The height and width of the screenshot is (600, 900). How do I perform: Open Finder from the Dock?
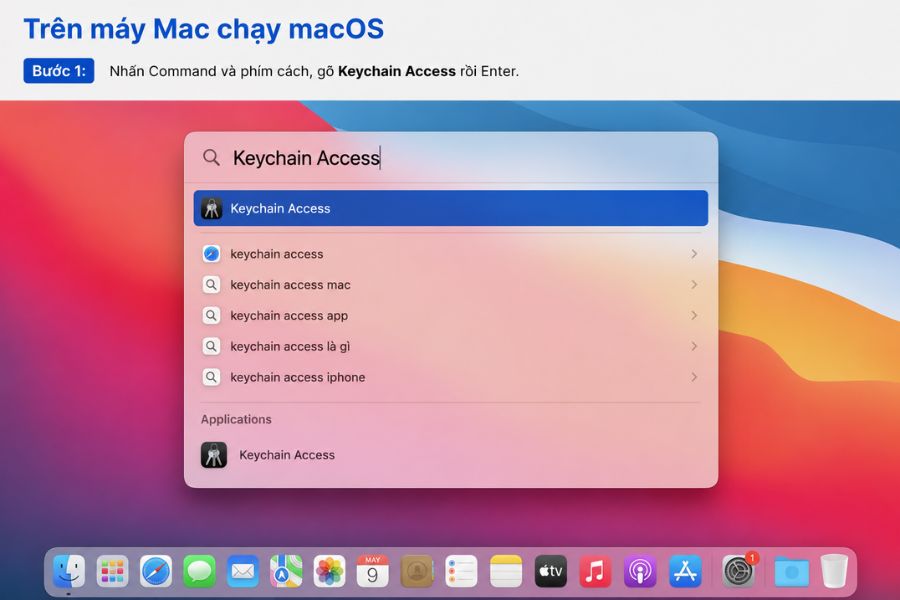[69, 571]
